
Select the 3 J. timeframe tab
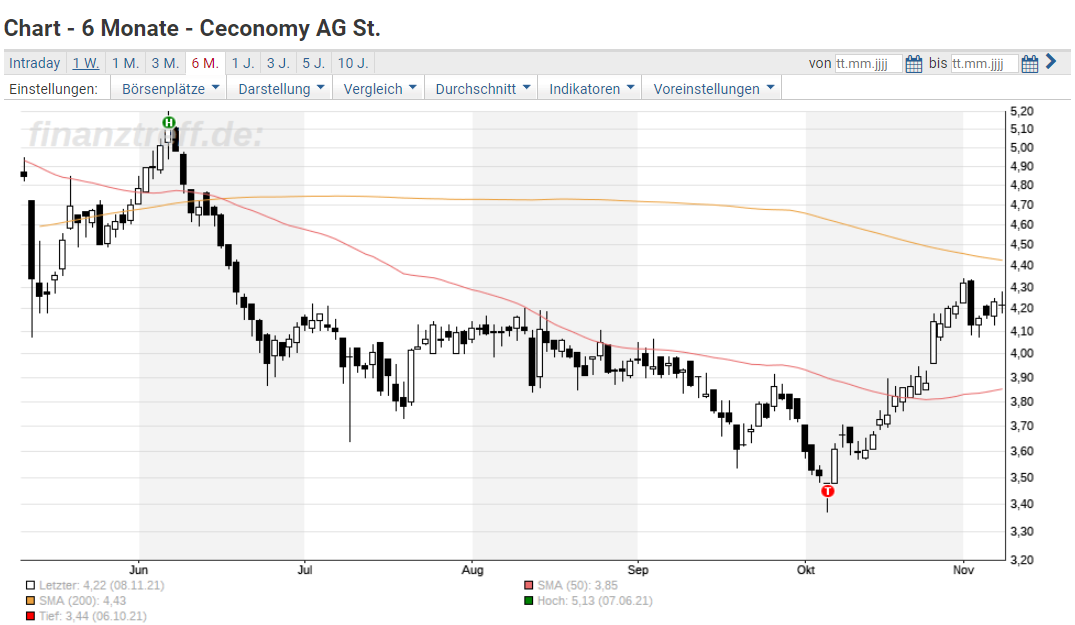pos(278,63)
